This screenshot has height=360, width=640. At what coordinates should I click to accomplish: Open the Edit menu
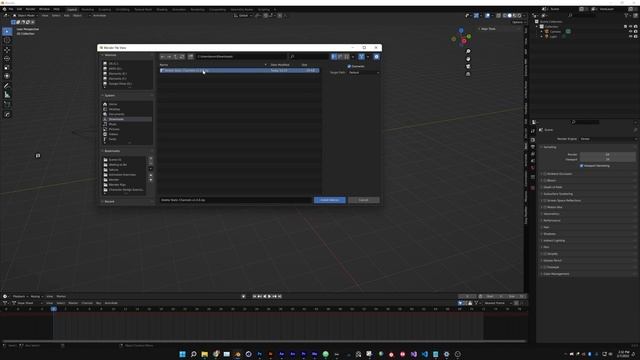19,9
